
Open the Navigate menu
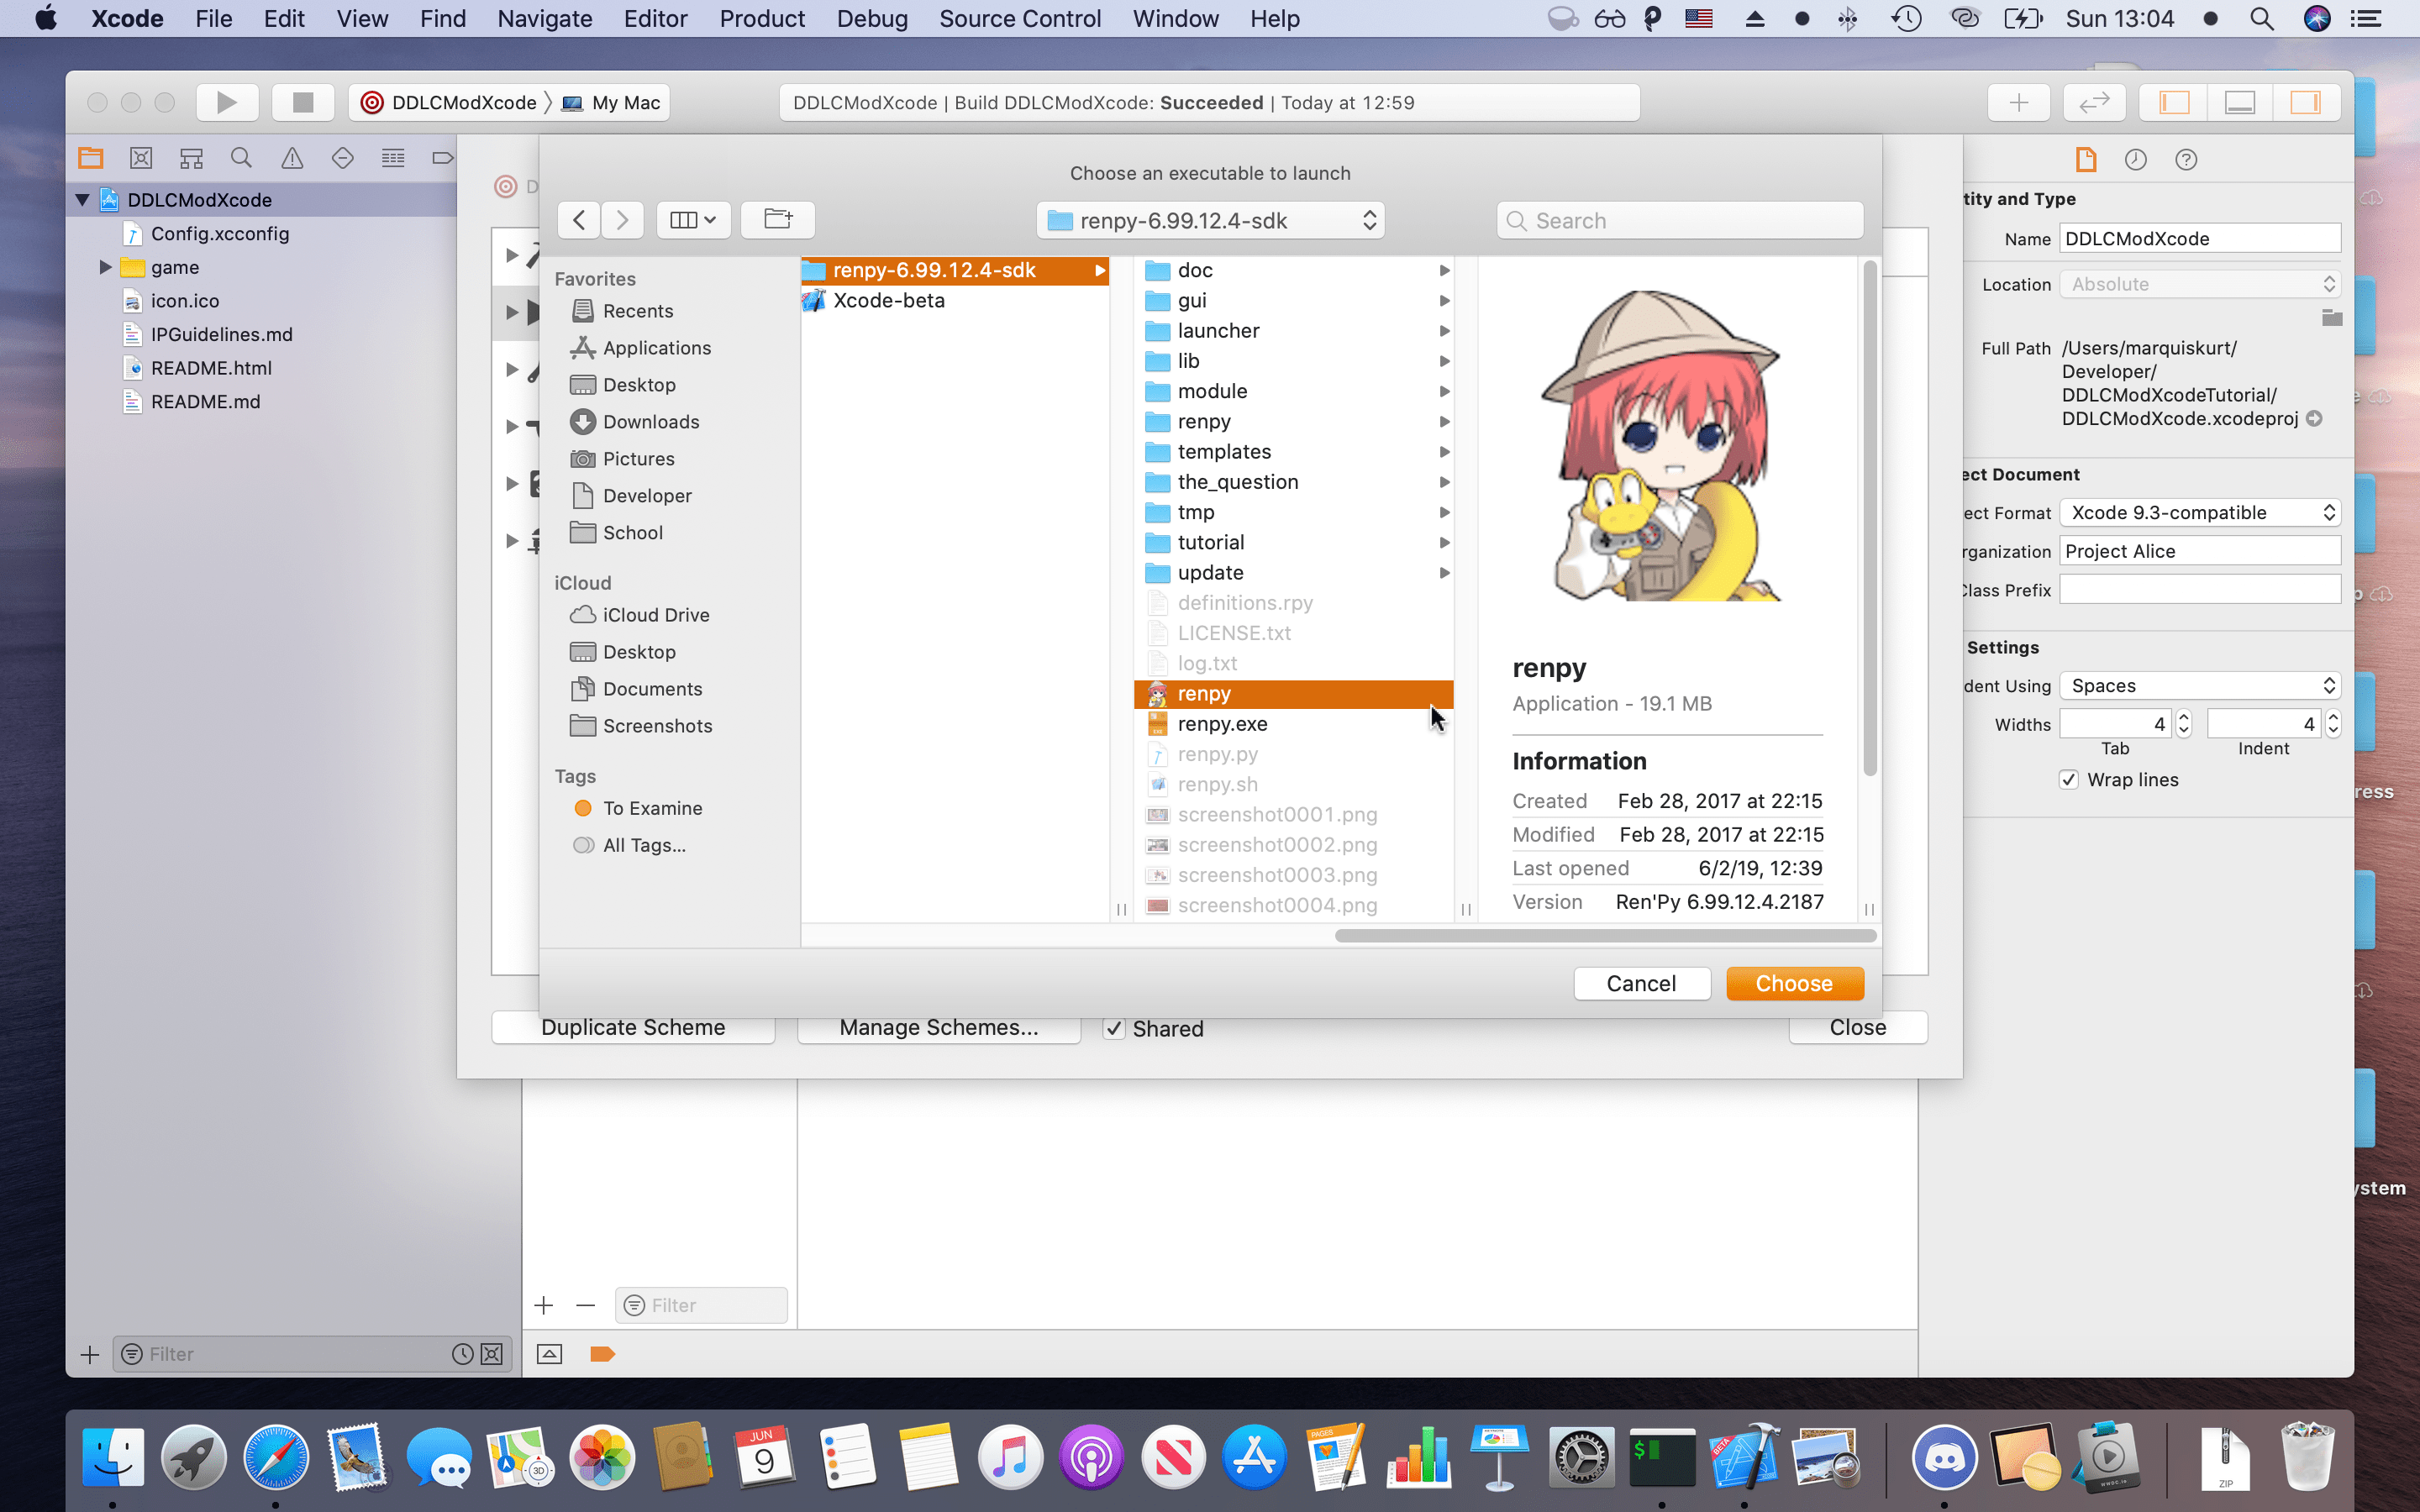[545, 19]
